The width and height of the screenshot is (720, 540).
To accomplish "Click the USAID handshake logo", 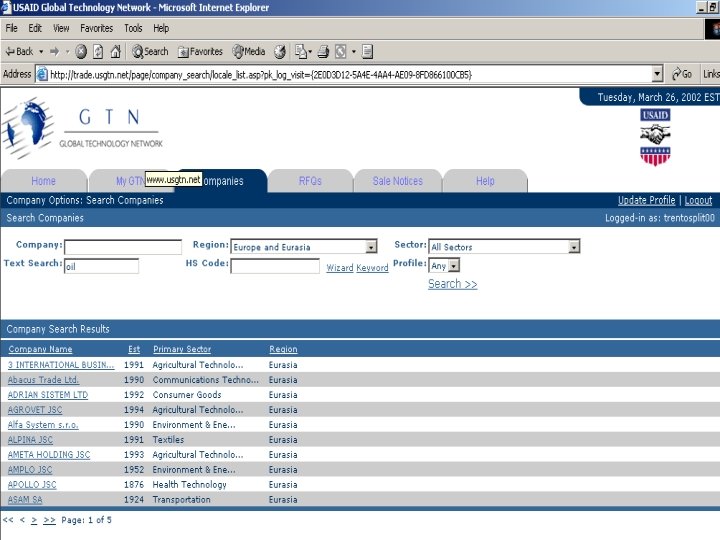I will coord(655,137).
